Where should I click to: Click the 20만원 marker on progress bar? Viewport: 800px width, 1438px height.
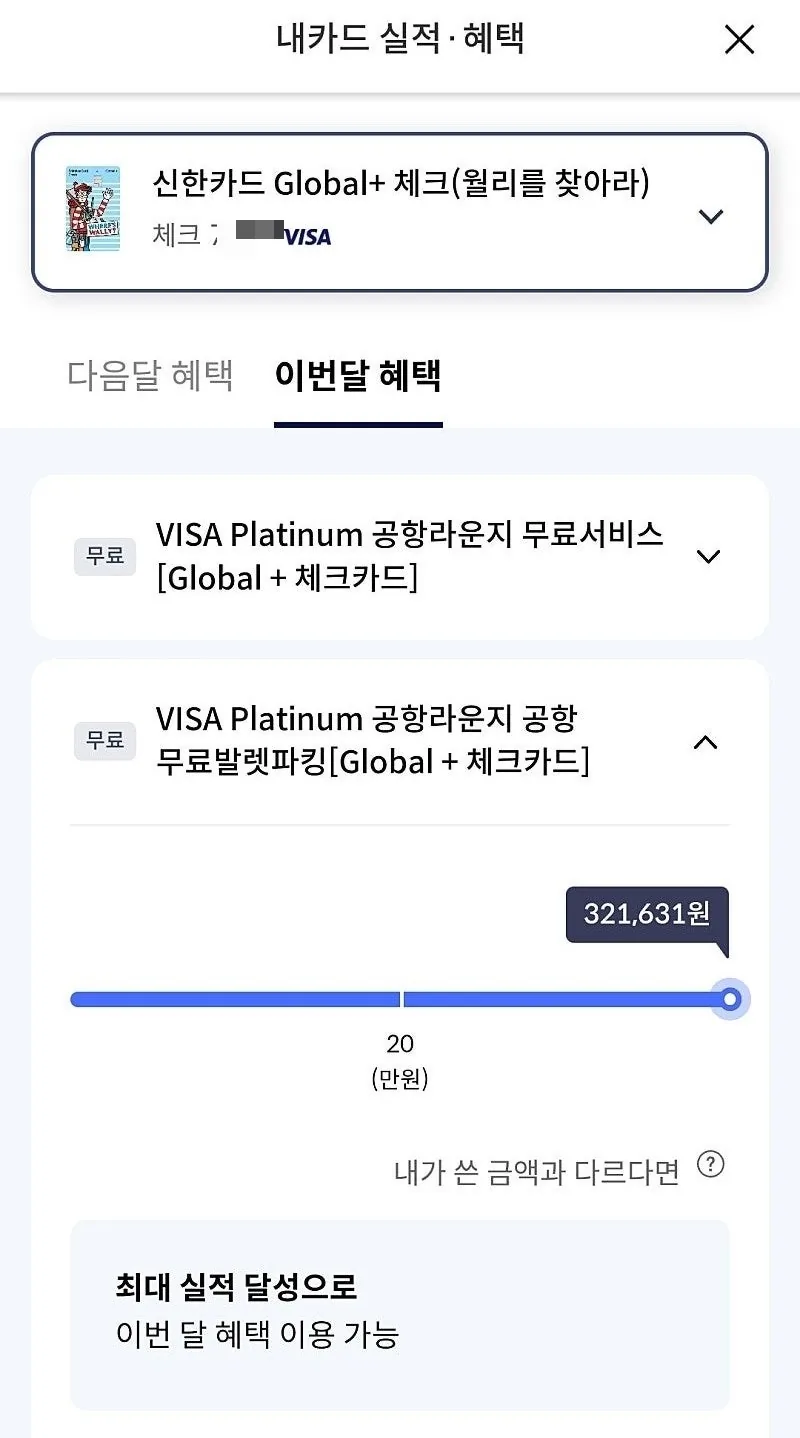400,1060
